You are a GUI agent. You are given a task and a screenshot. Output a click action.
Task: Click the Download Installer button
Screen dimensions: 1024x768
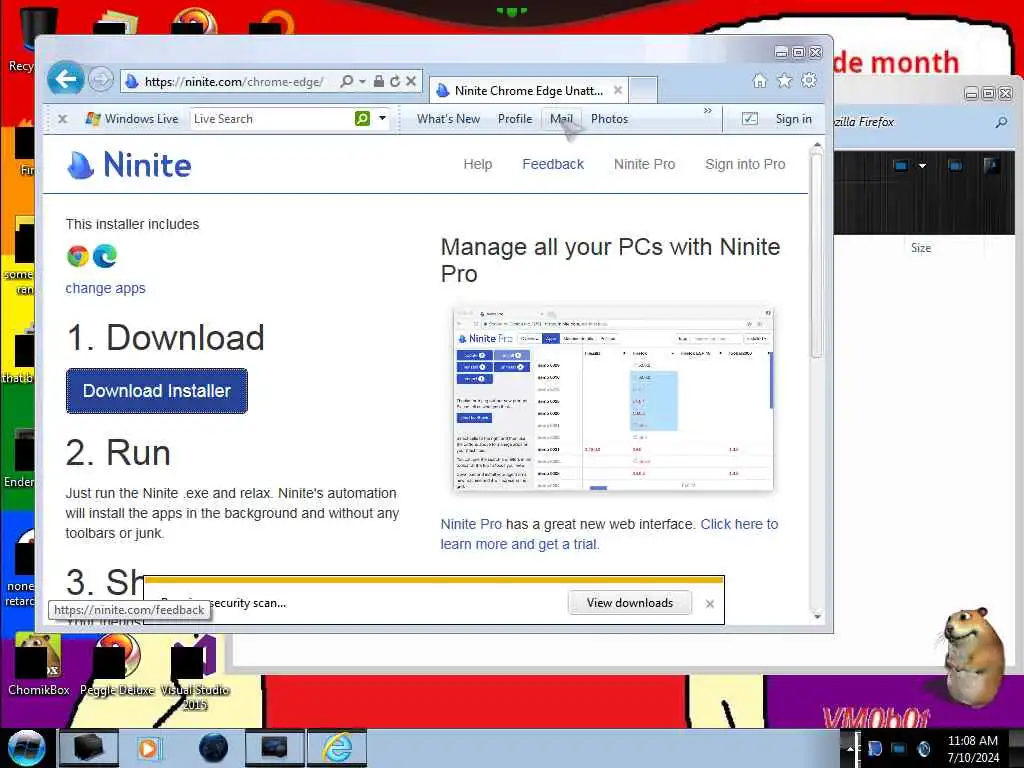pos(157,391)
